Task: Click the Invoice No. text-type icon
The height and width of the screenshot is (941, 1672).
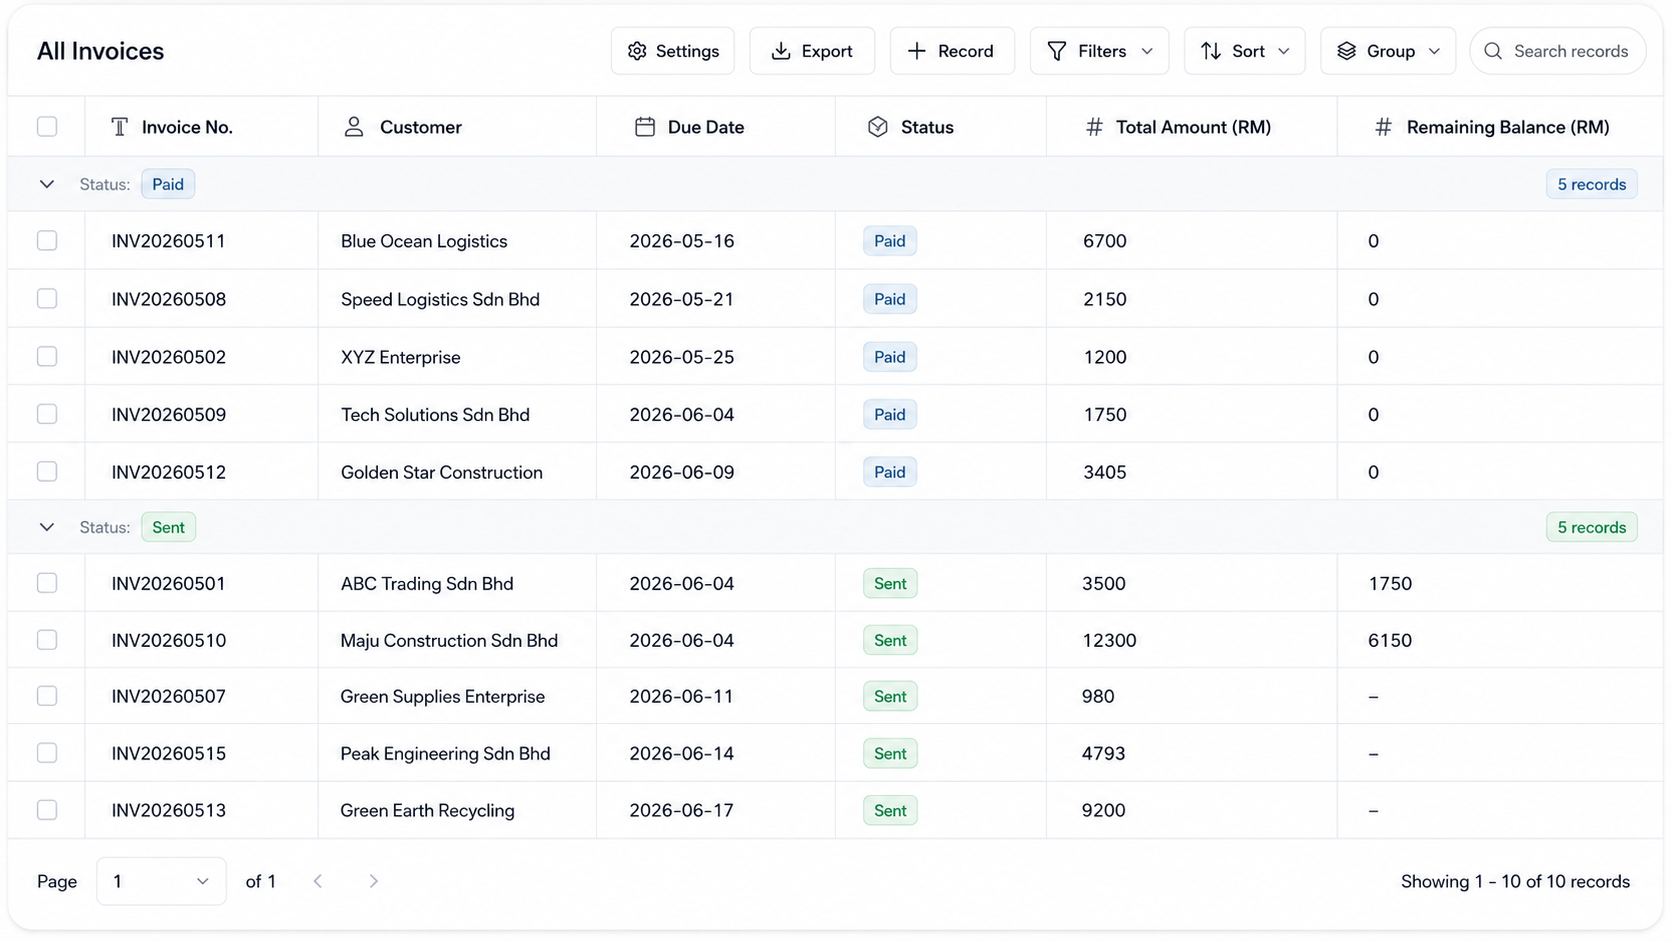Action: coord(120,127)
